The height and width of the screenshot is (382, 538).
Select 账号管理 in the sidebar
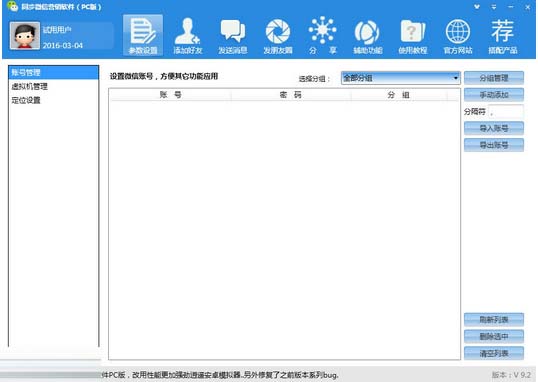click(x=54, y=72)
